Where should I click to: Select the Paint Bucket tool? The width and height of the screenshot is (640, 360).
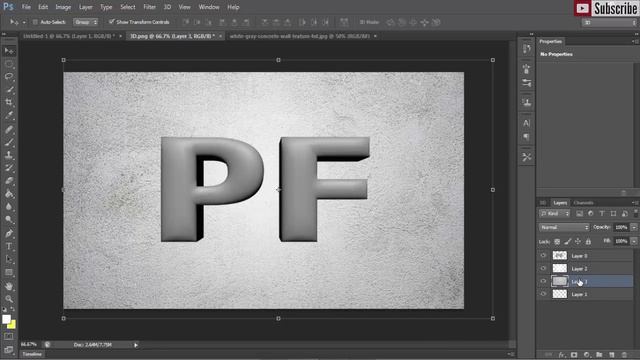point(9,194)
